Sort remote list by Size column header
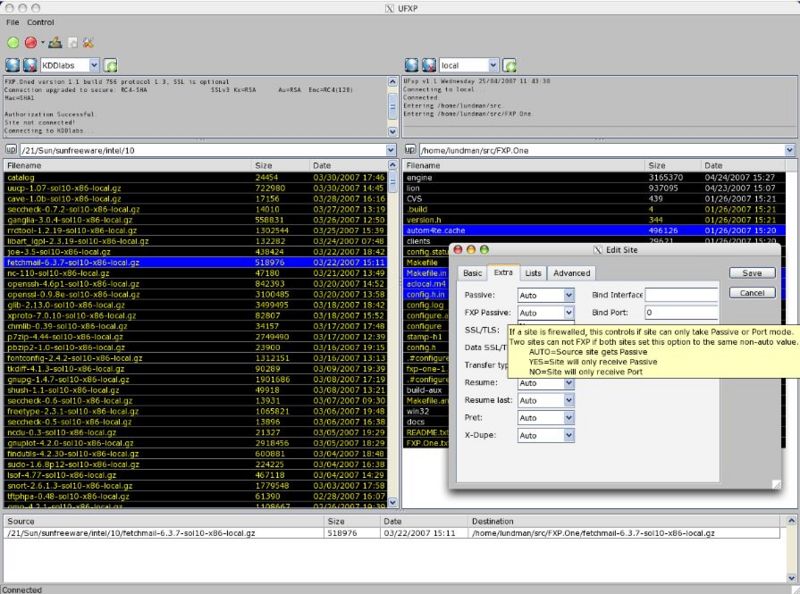Screen dimensions: 800x594 [x=281, y=165]
